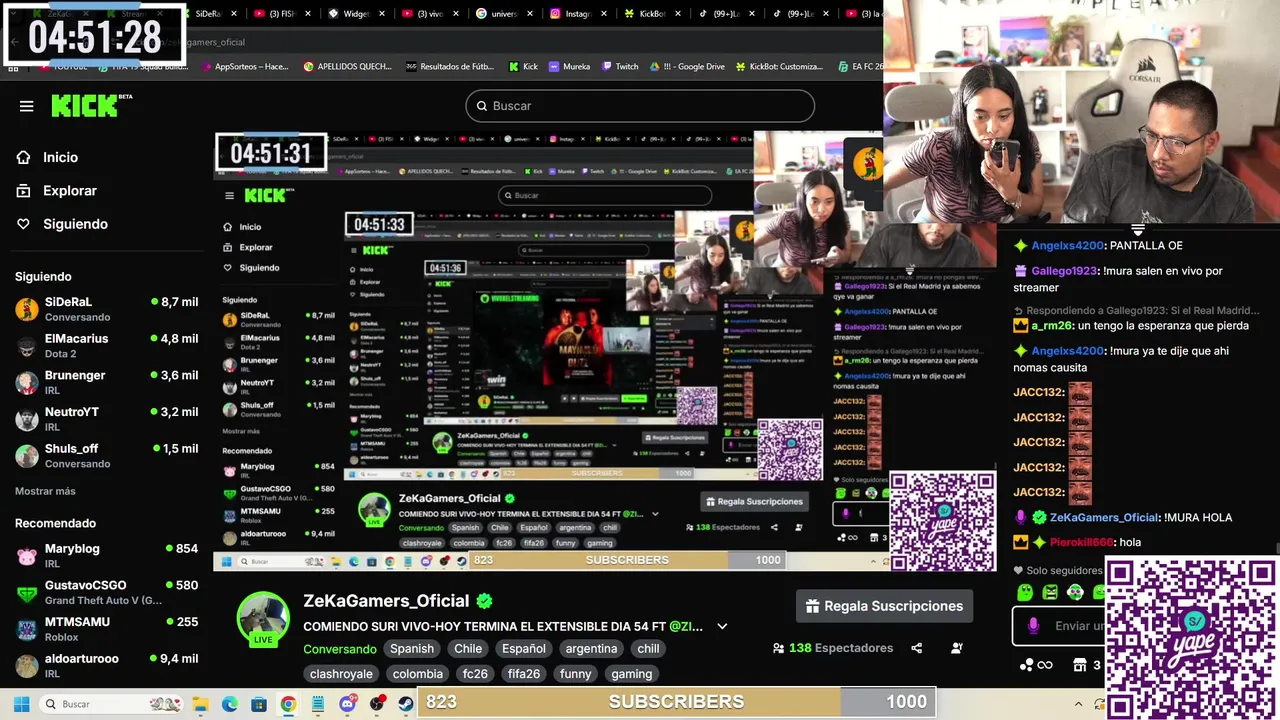Open NeutroYT channel avatar

[27, 419]
